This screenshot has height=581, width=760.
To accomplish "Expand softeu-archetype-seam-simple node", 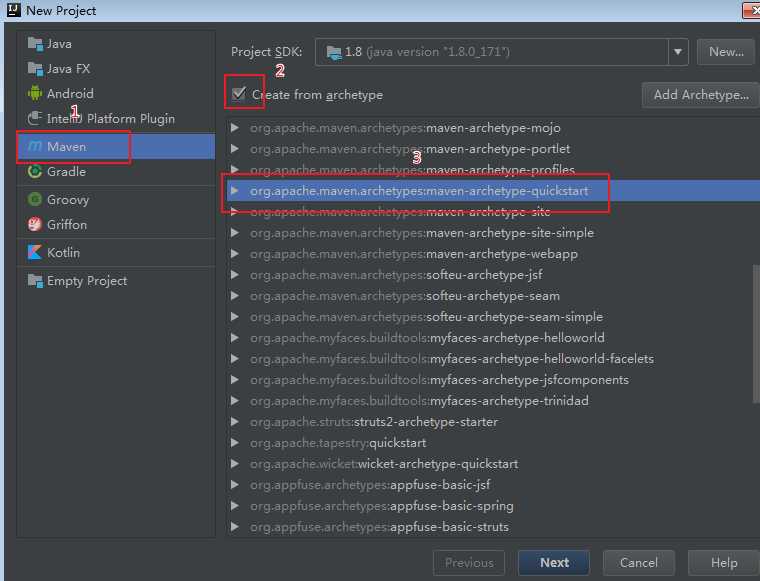I will [235, 316].
